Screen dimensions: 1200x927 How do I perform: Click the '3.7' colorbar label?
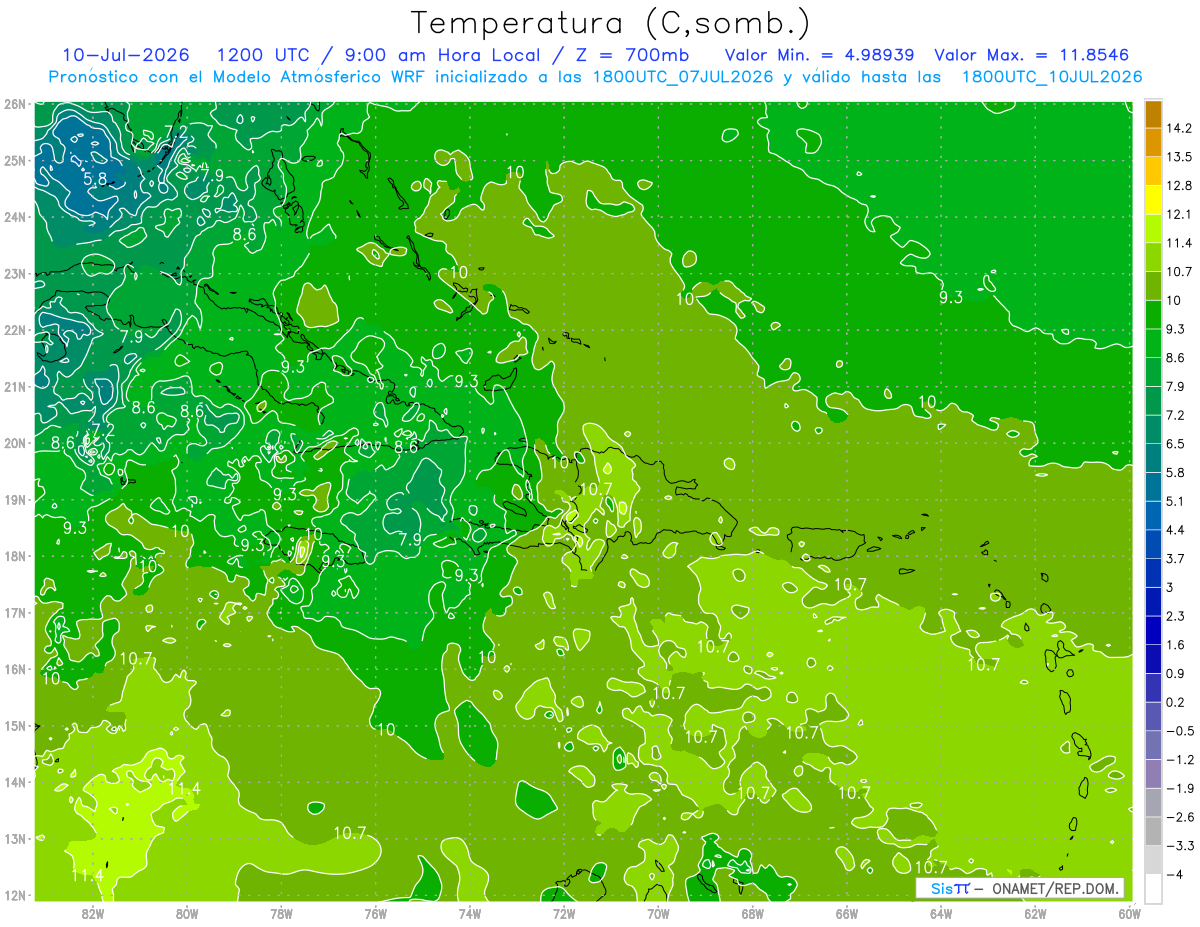tap(1177, 558)
